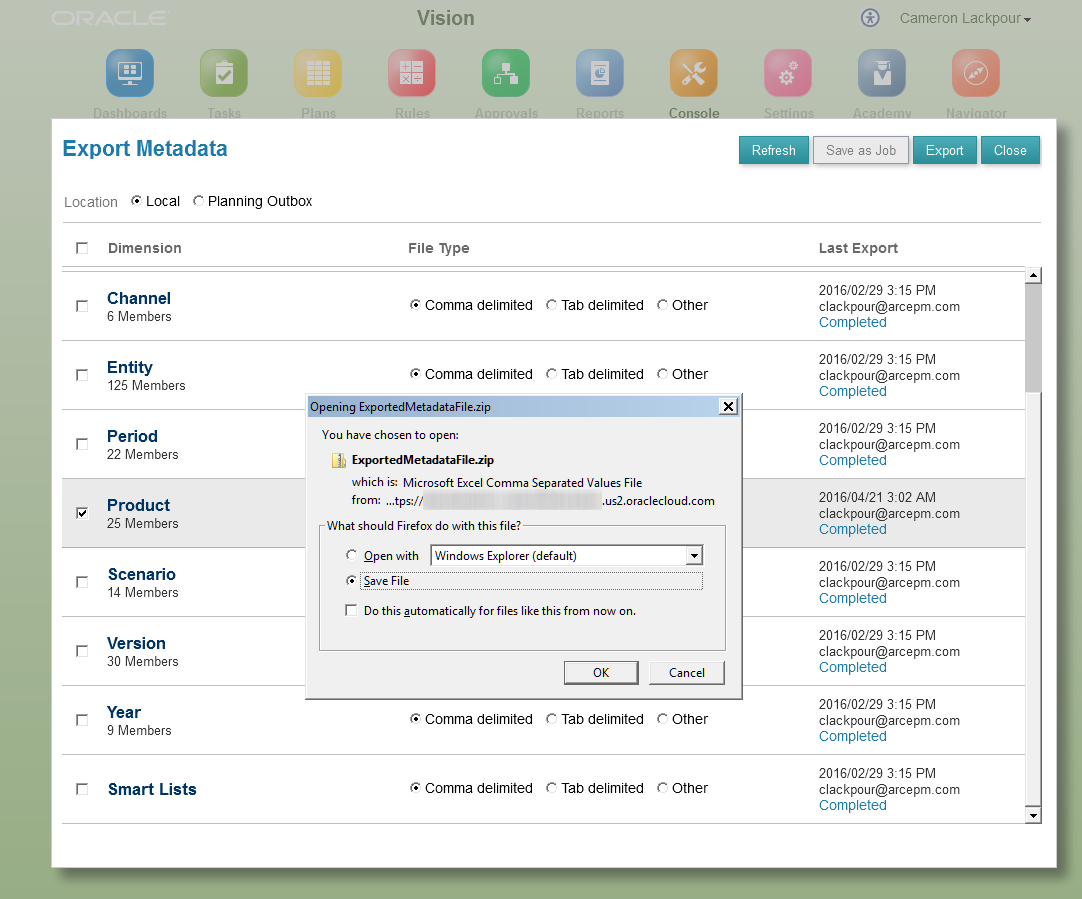Viewport: 1082px width, 899px height.
Task: Click the Product dimension name
Action: pyautogui.click(x=138, y=505)
